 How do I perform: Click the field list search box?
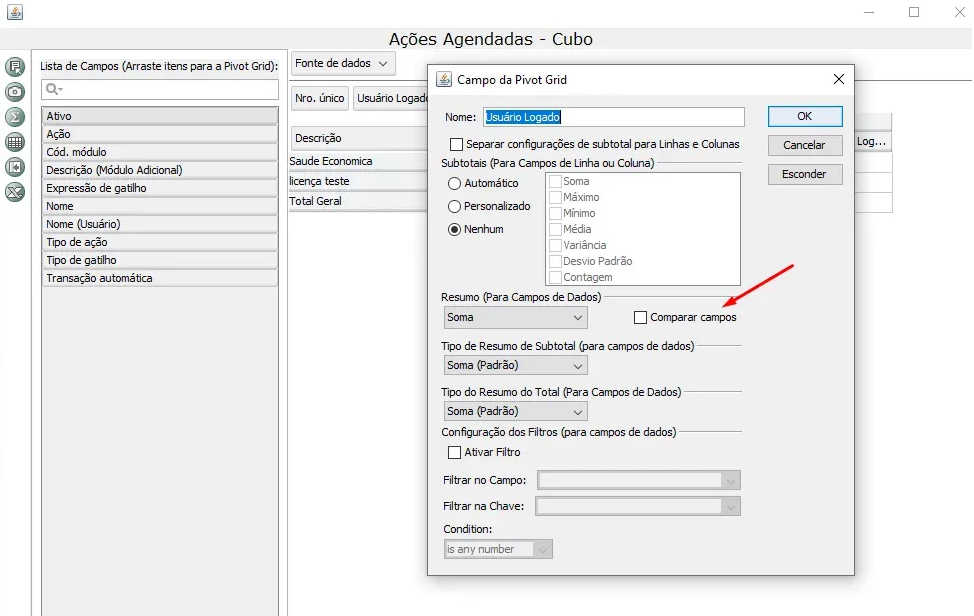160,89
